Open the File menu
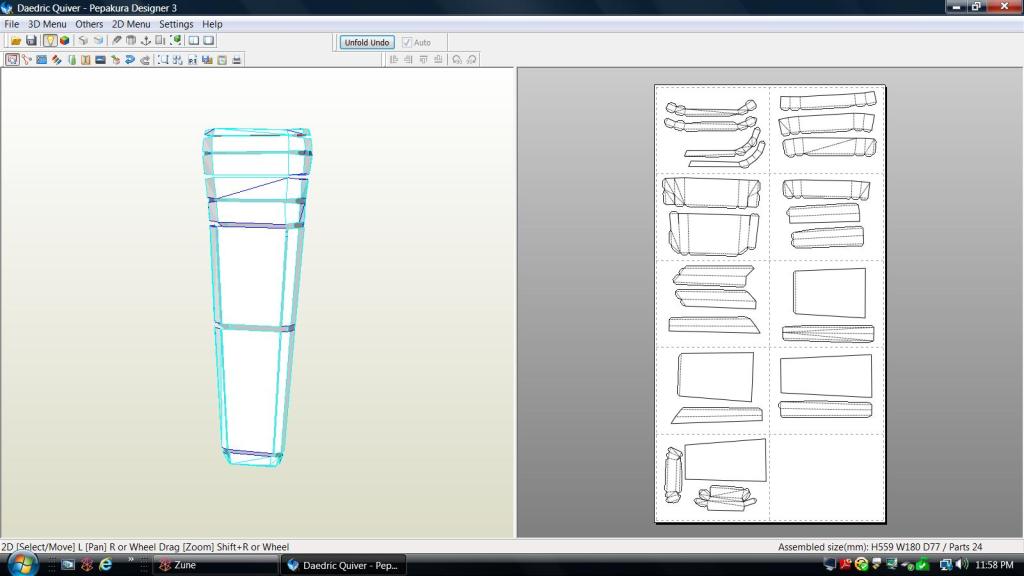The image size is (1024, 576). pos(12,24)
